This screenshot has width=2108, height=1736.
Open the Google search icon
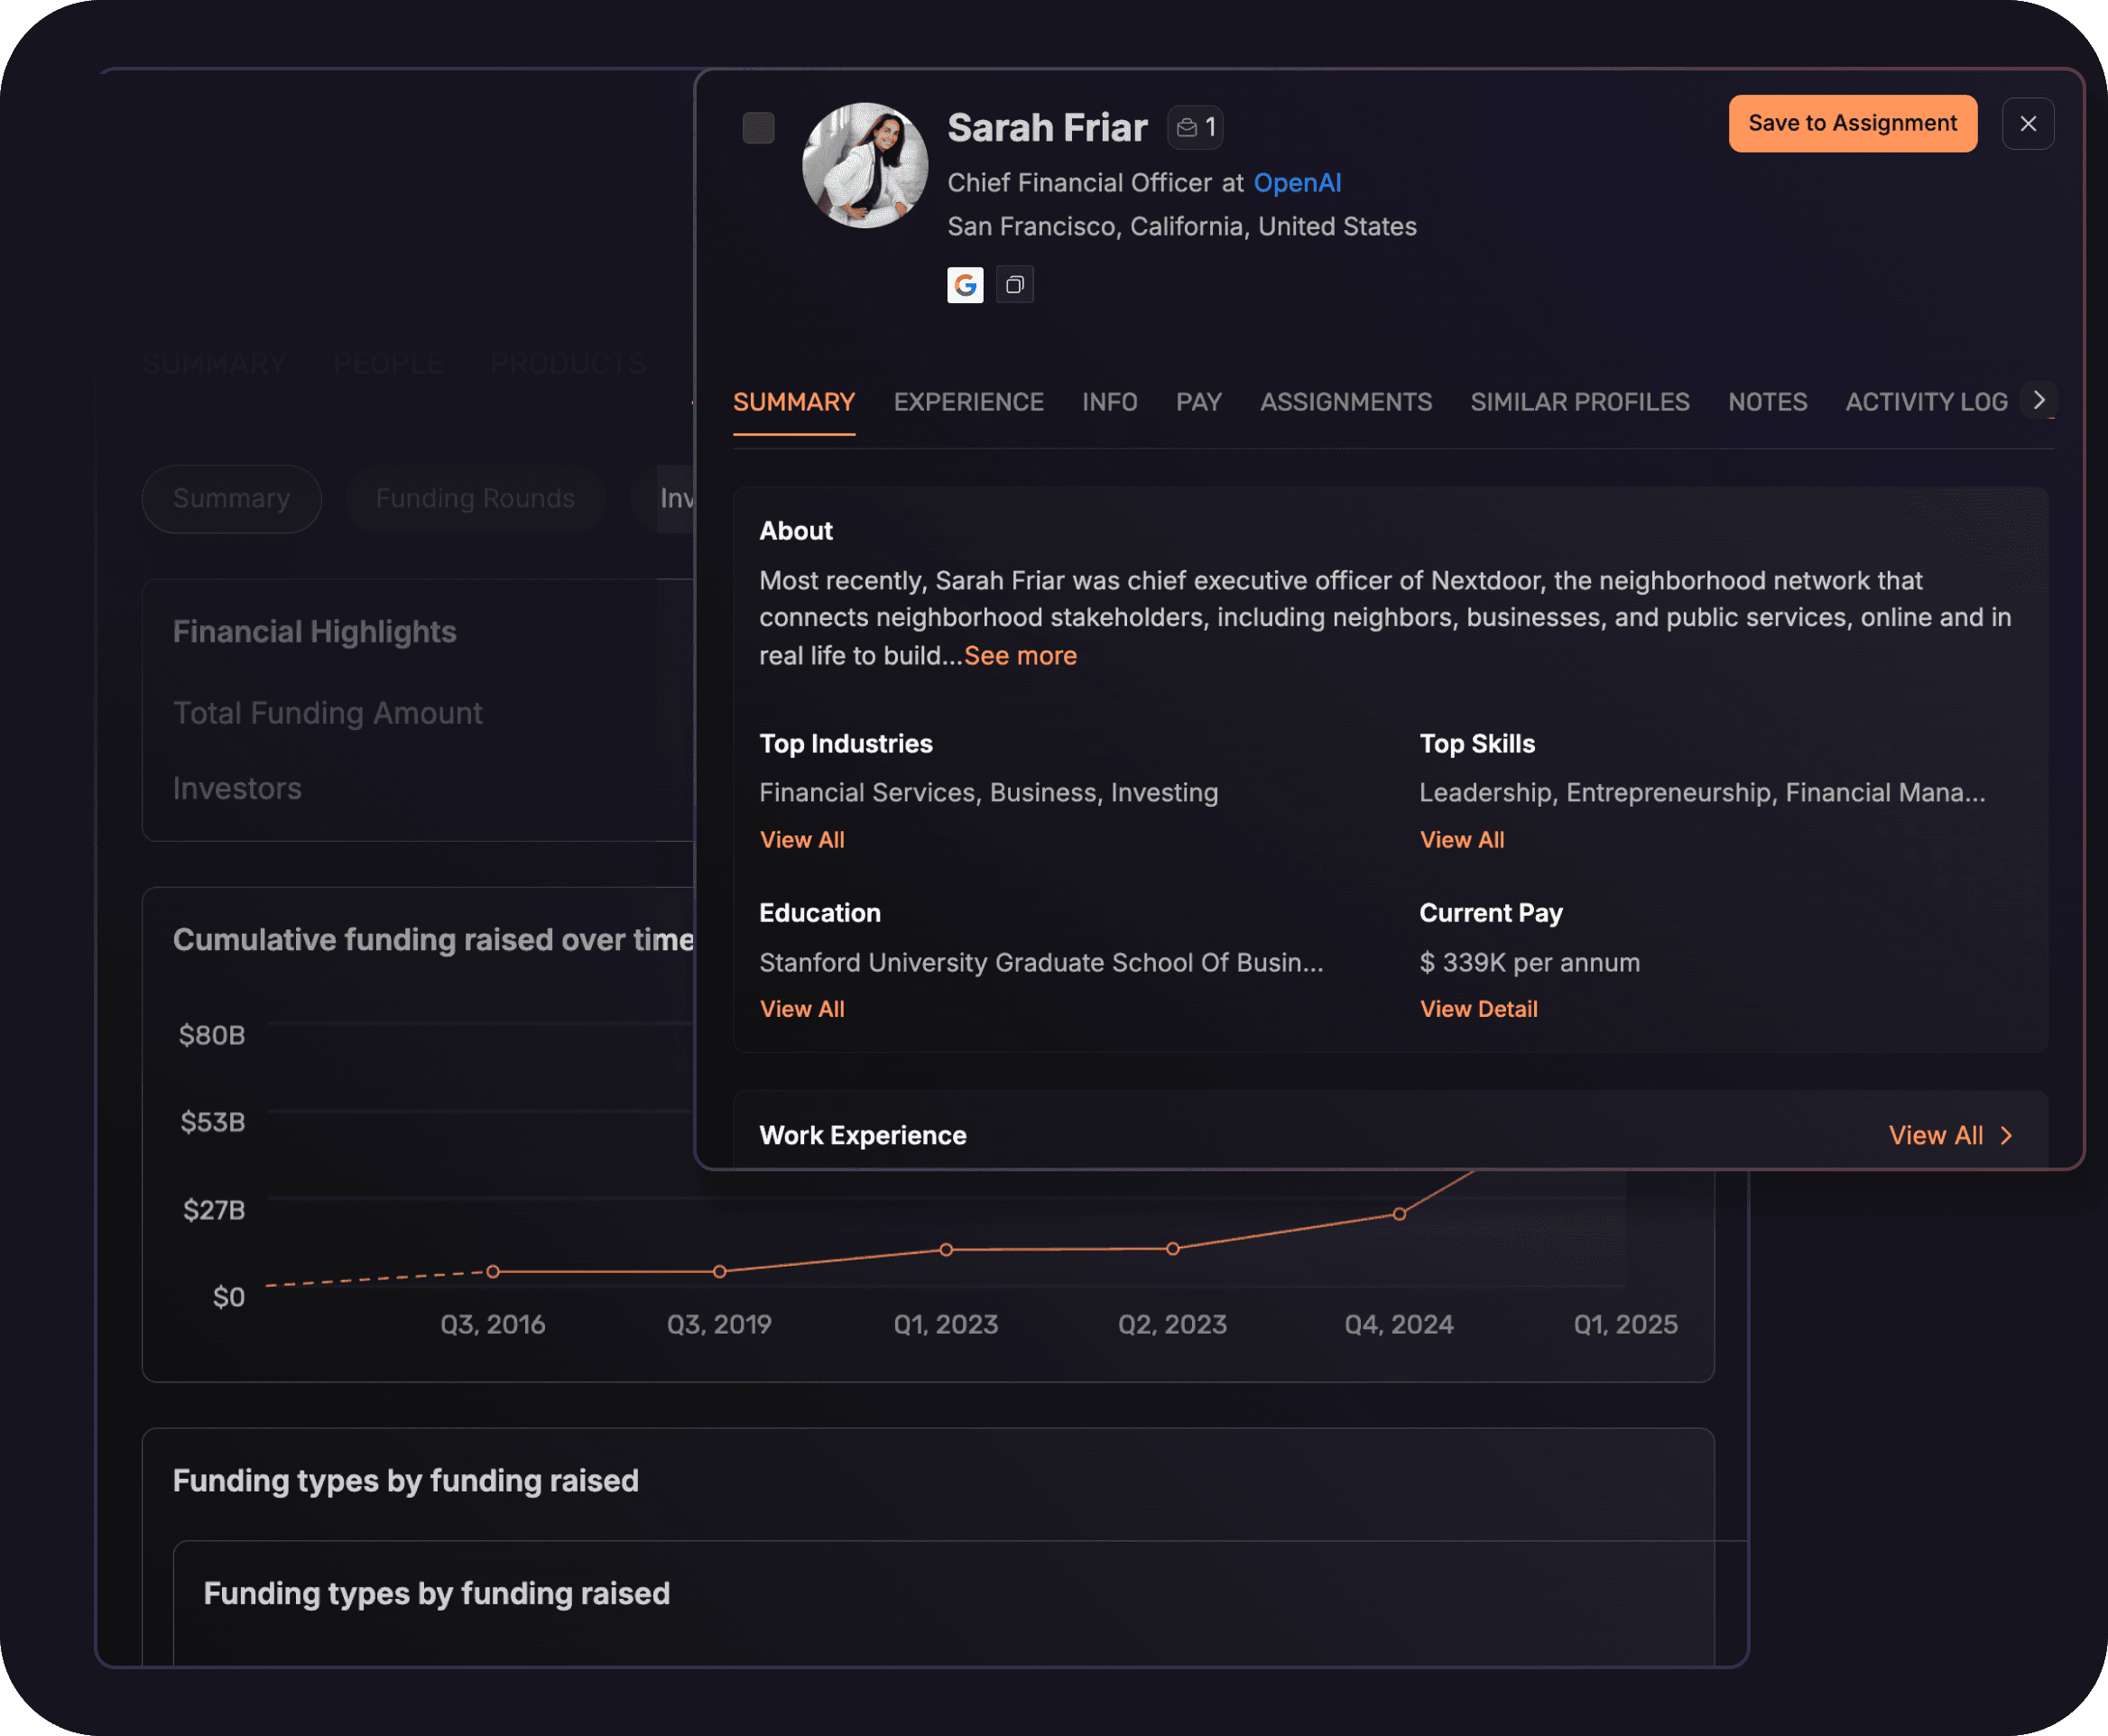(965, 285)
